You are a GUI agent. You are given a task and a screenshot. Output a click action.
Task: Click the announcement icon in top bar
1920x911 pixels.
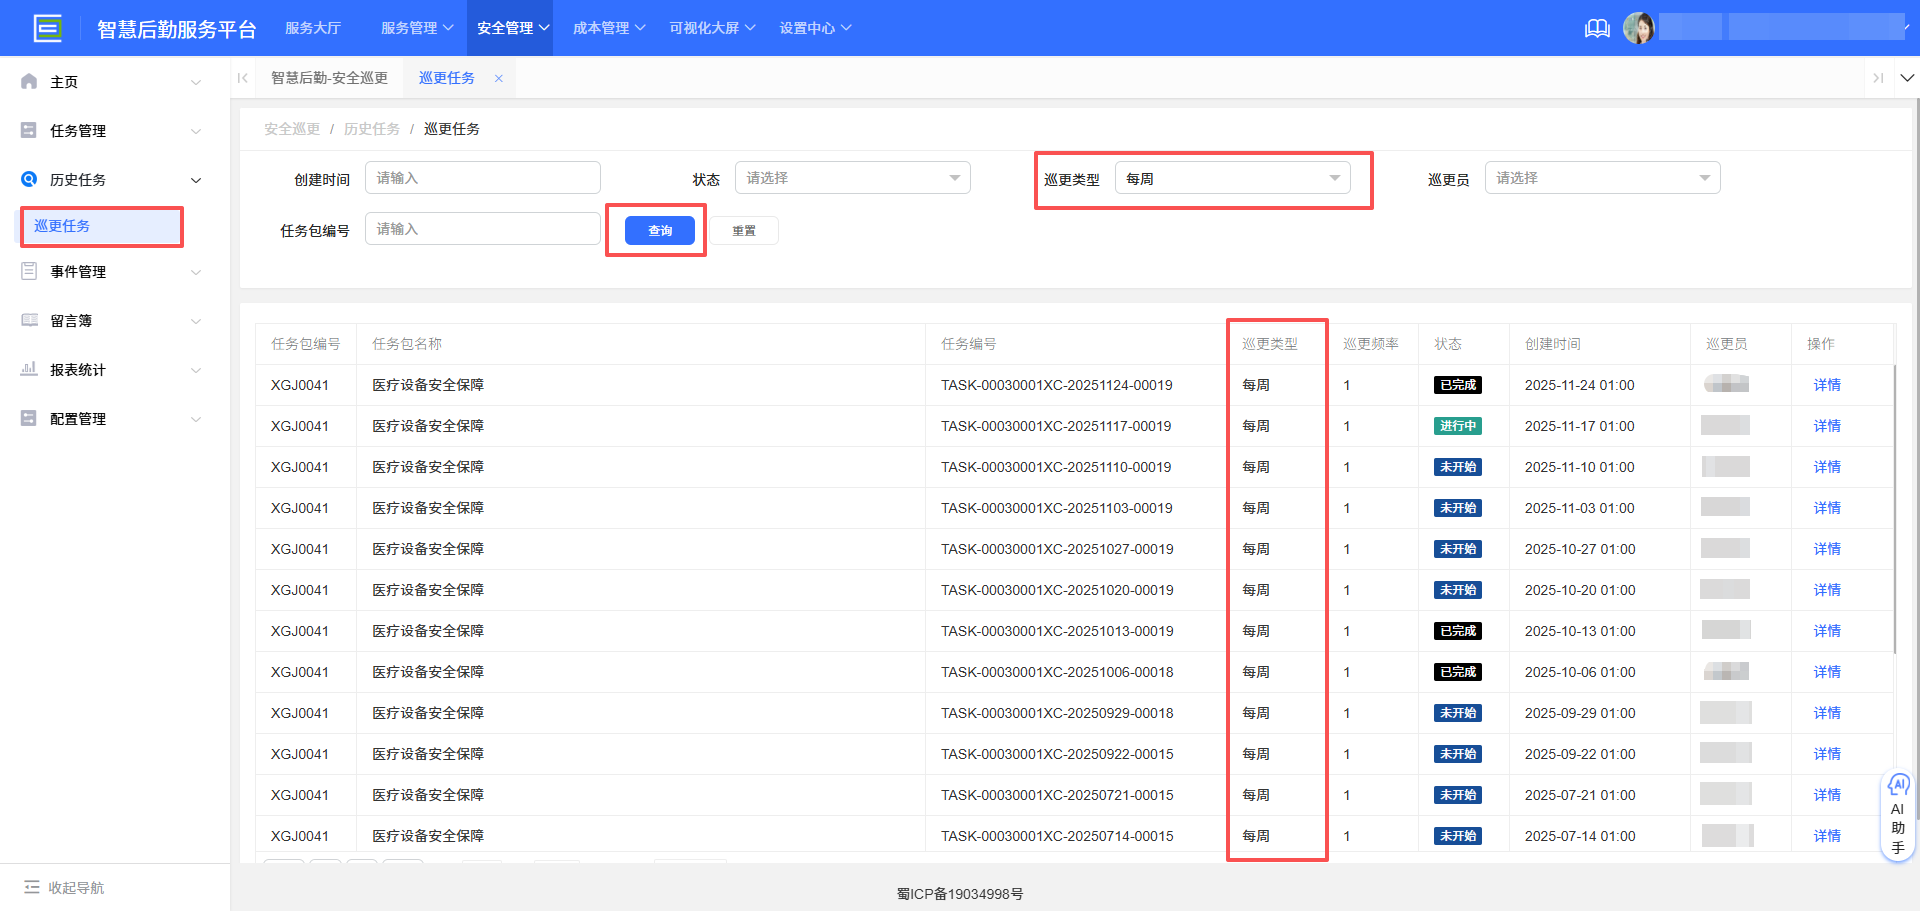(1596, 28)
